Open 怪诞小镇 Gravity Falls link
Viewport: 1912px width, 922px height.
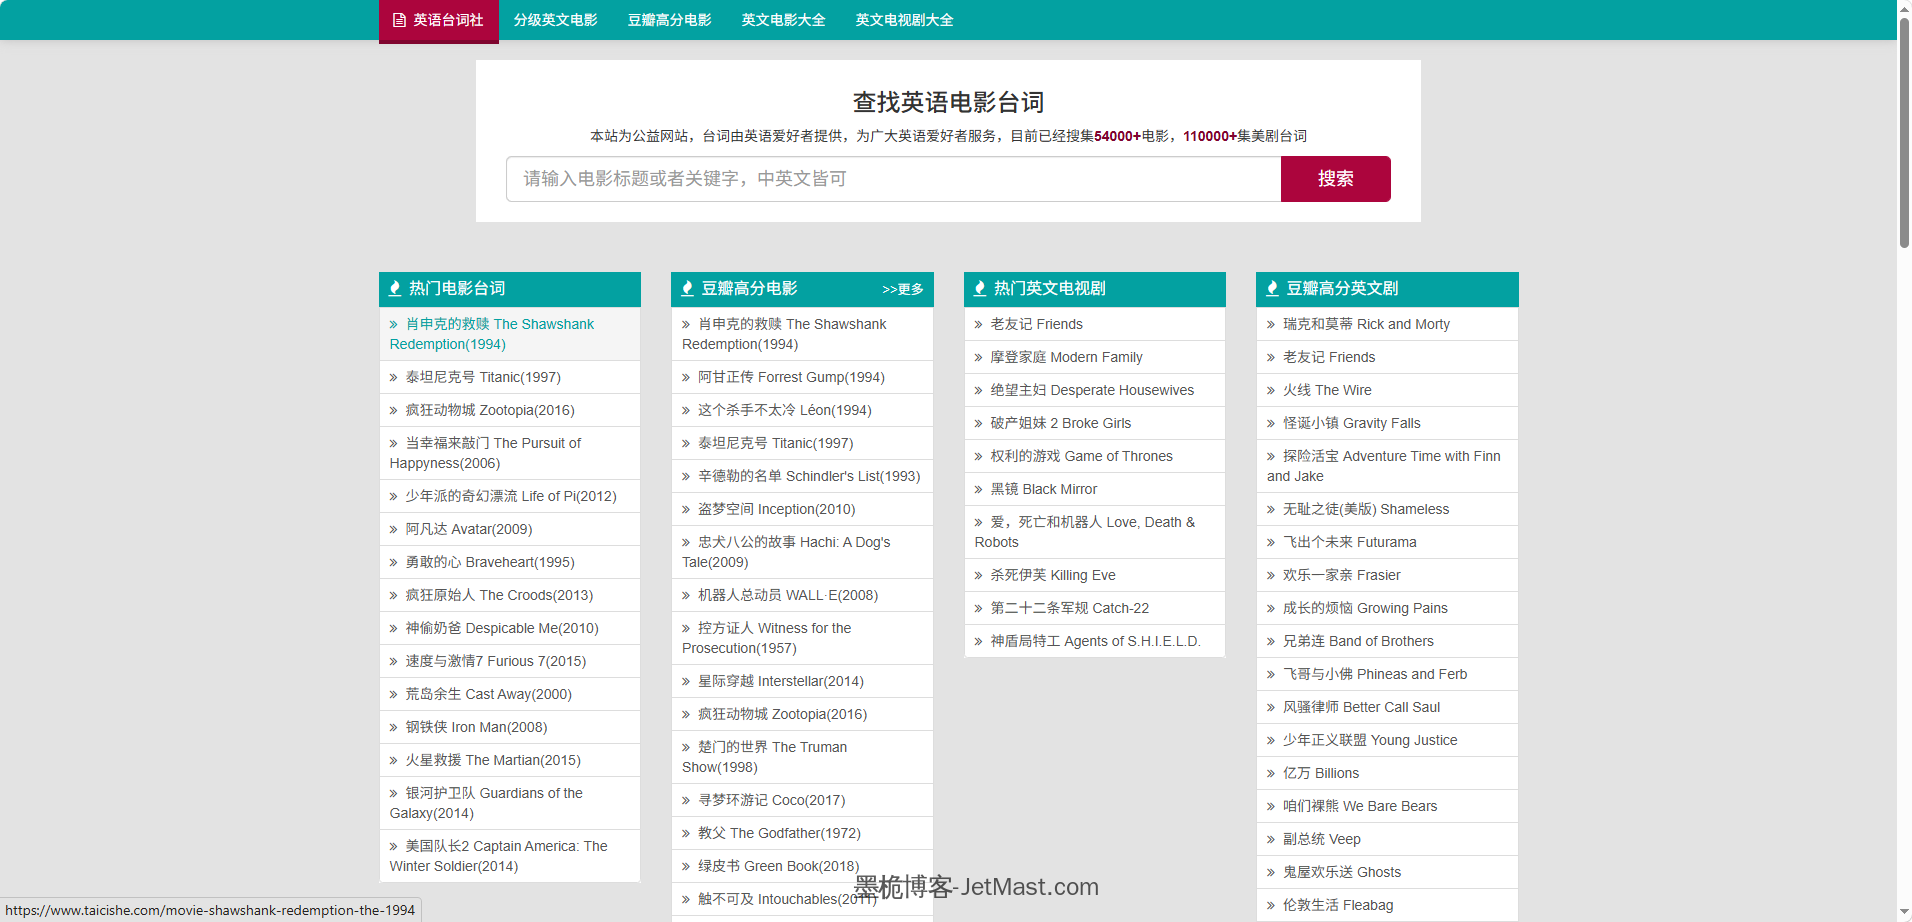[1351, 423]
